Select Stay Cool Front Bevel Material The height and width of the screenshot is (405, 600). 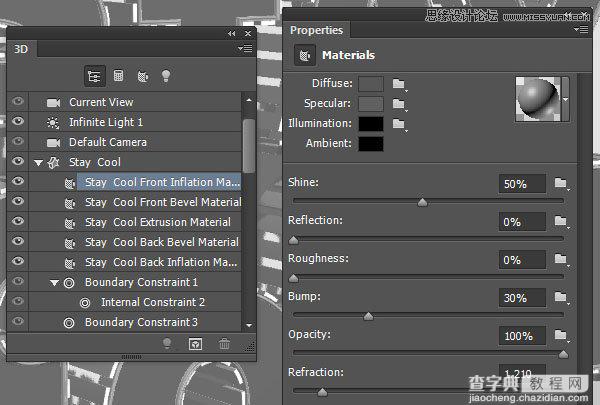(135, 202)
